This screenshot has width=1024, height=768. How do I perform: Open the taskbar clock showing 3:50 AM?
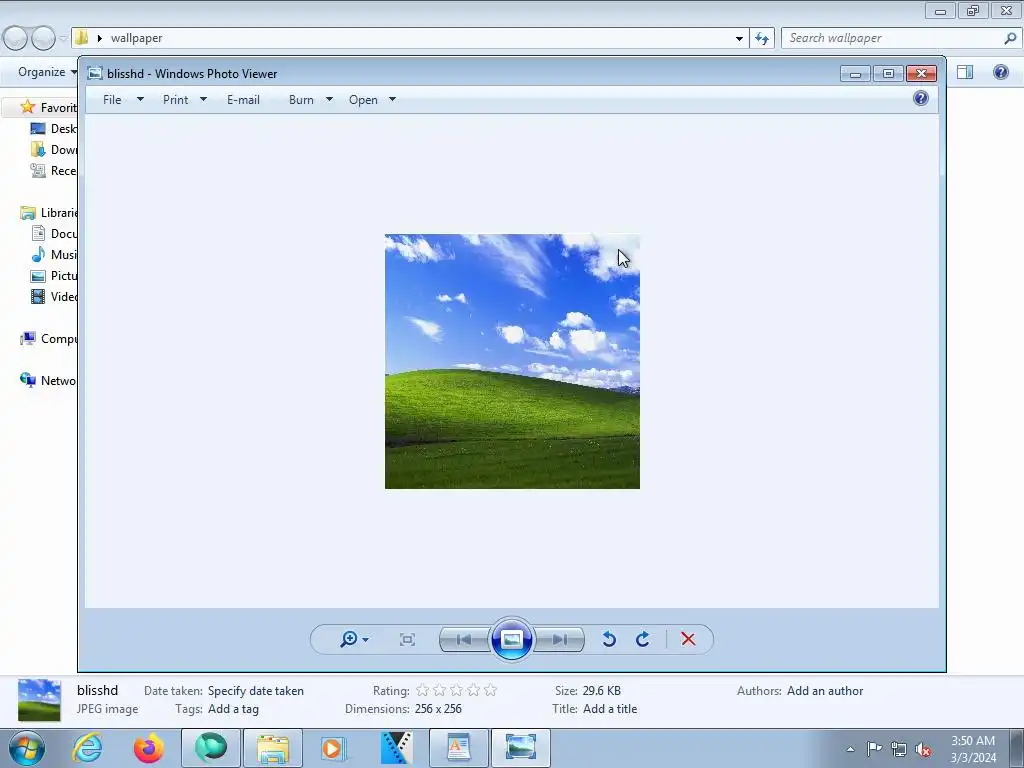tap(973, 749)
